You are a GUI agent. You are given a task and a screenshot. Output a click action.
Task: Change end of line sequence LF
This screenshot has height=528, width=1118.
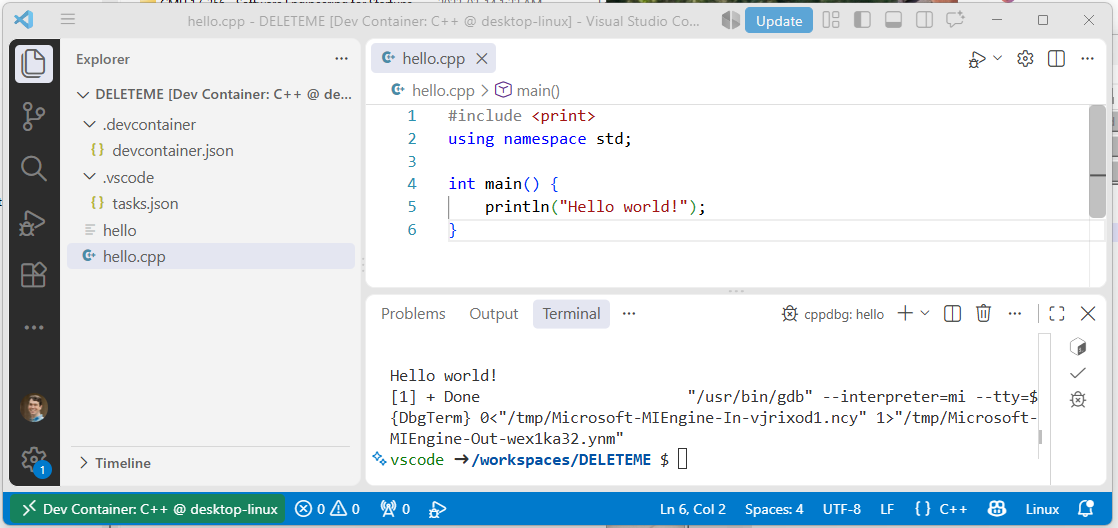click(x=887, y=509)
